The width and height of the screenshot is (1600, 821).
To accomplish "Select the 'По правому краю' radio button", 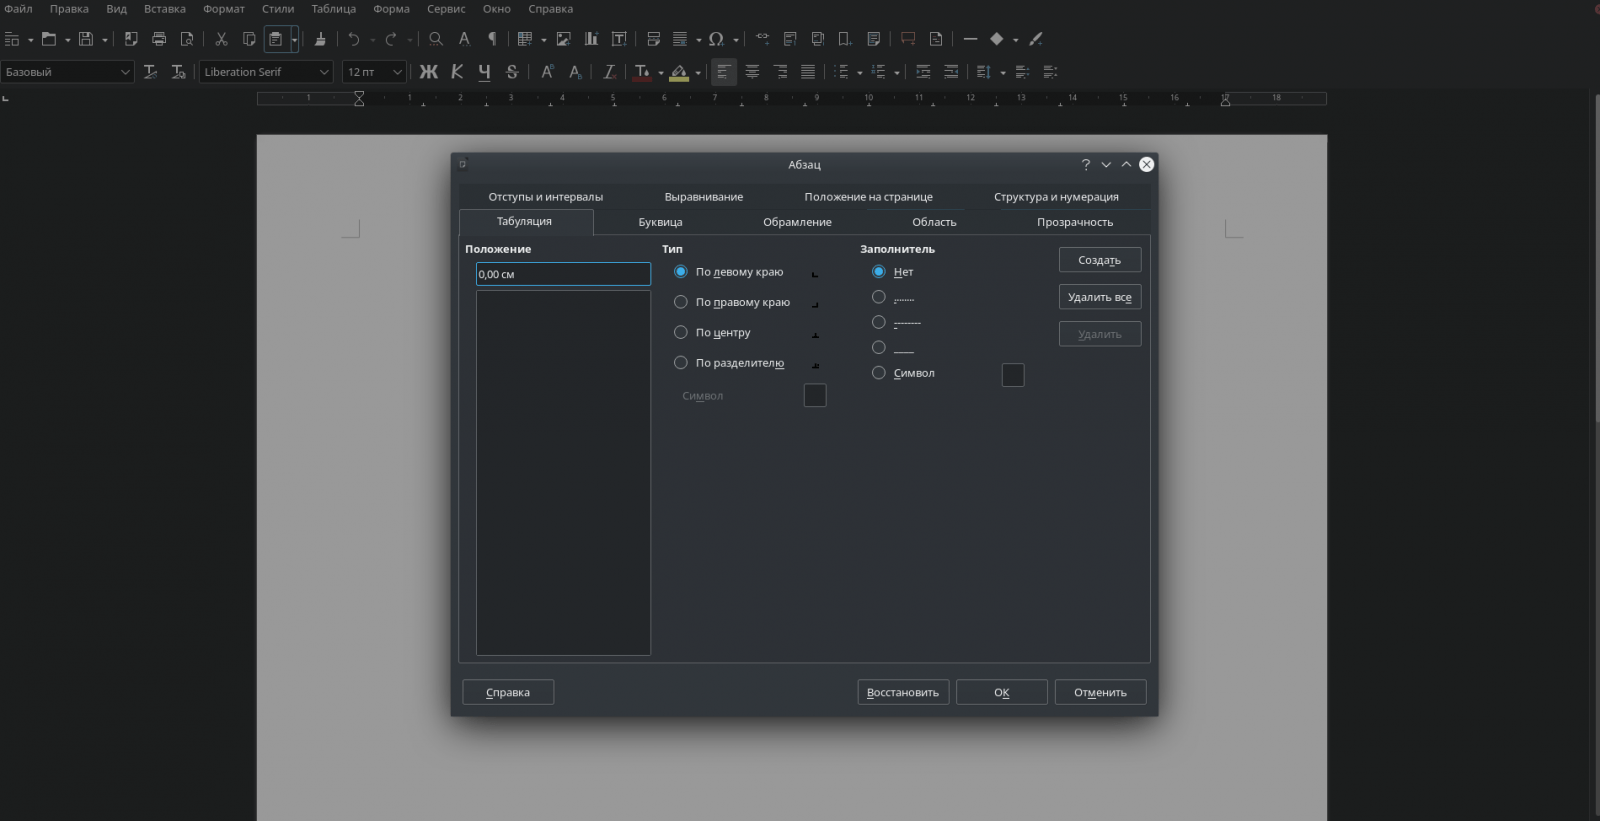I will 681,302.
